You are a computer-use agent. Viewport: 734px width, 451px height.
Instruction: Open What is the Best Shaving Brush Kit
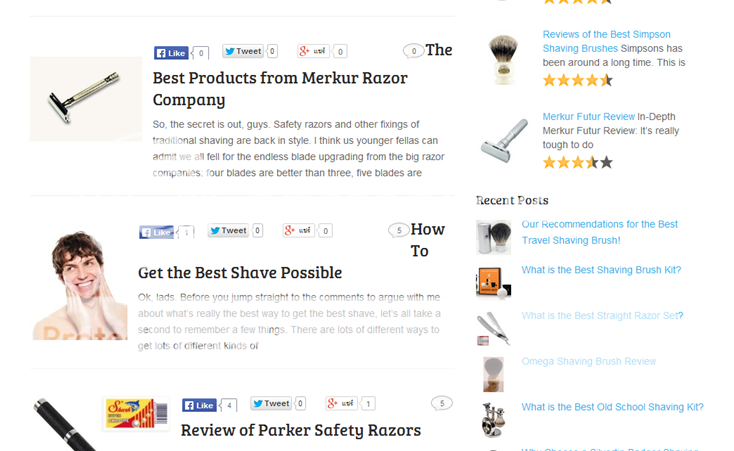click(x=601, y=270)
